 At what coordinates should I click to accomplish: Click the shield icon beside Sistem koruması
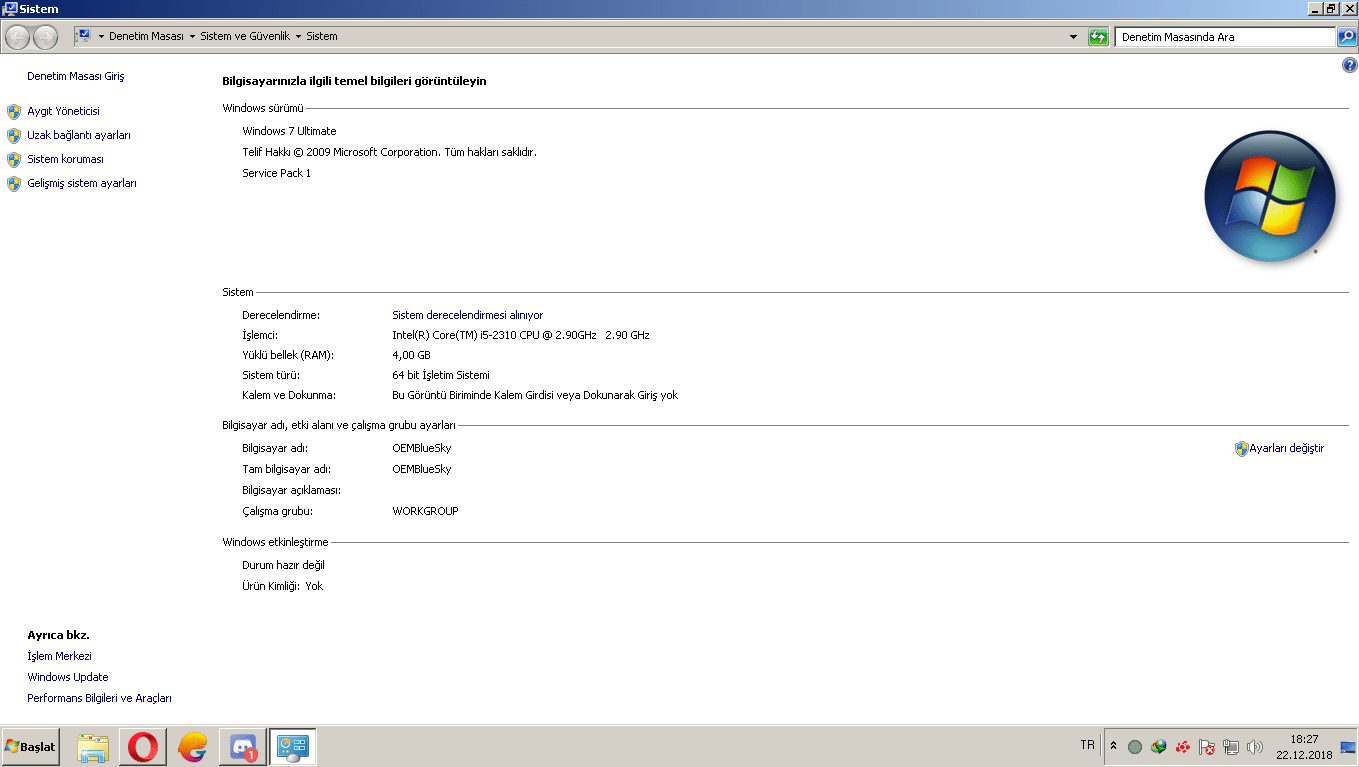[x=14, y=160]
